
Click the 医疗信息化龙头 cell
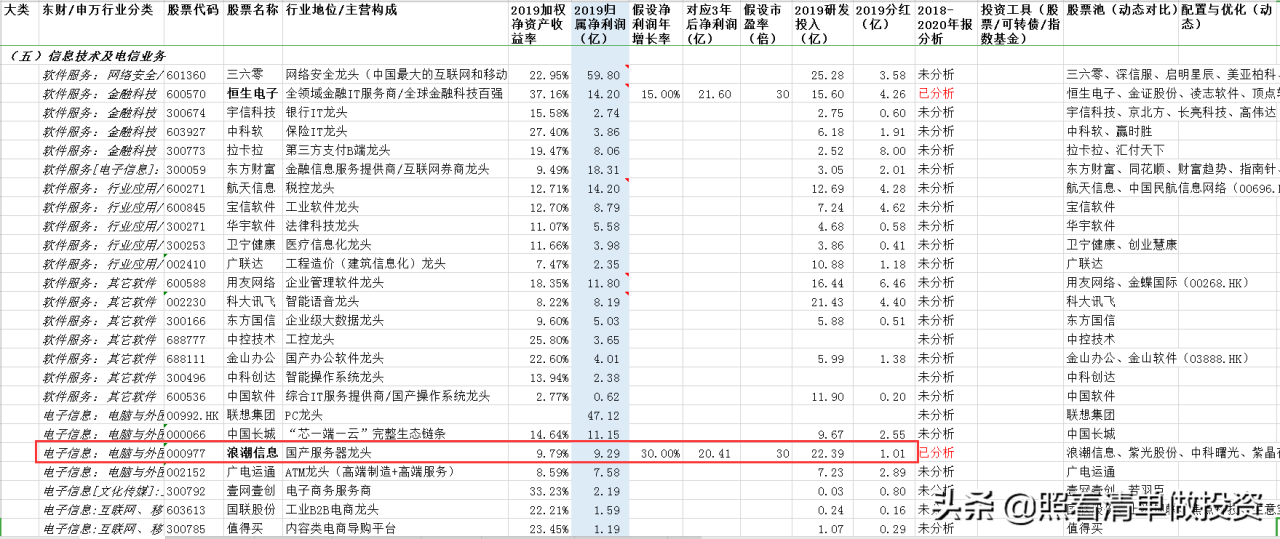330,244
